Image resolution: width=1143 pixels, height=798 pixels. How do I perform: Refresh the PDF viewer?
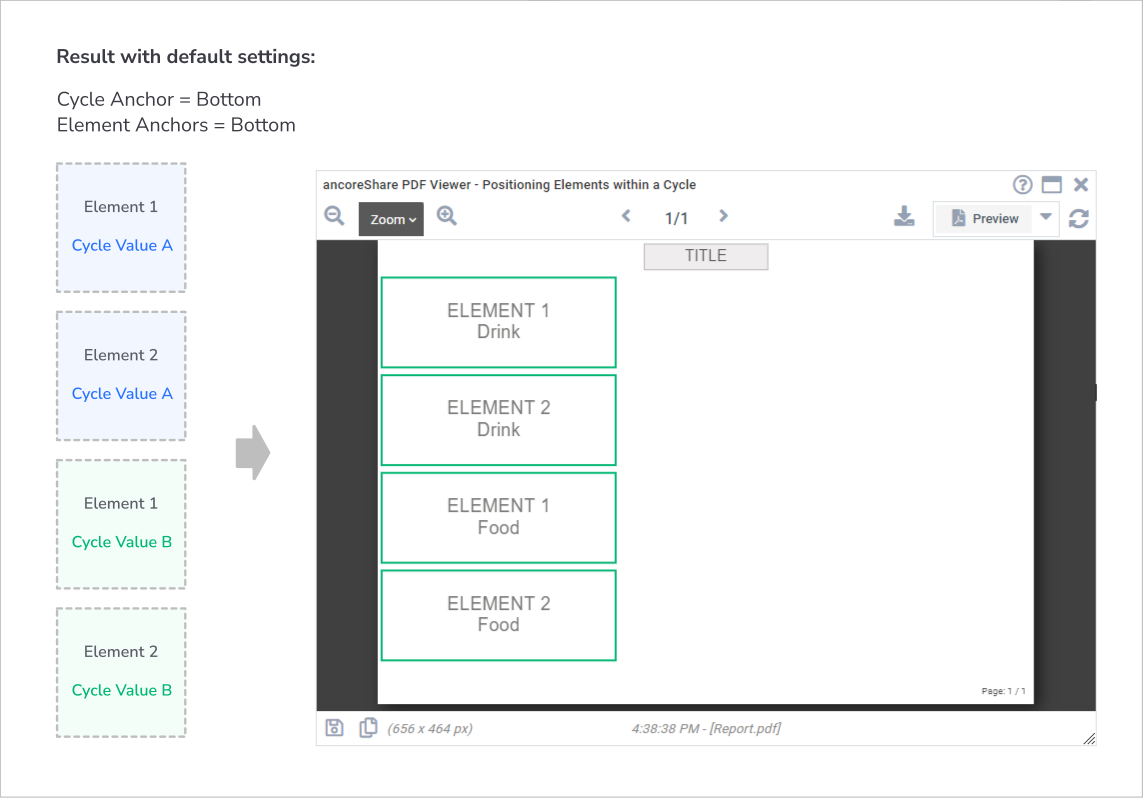click(1079, 219)
